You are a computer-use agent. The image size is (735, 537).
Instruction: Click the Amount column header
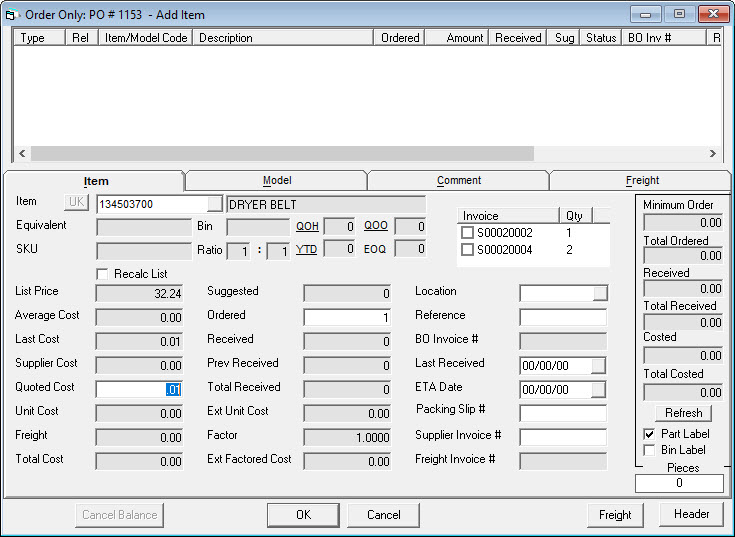pyautogui.click(x=457, y=37)
